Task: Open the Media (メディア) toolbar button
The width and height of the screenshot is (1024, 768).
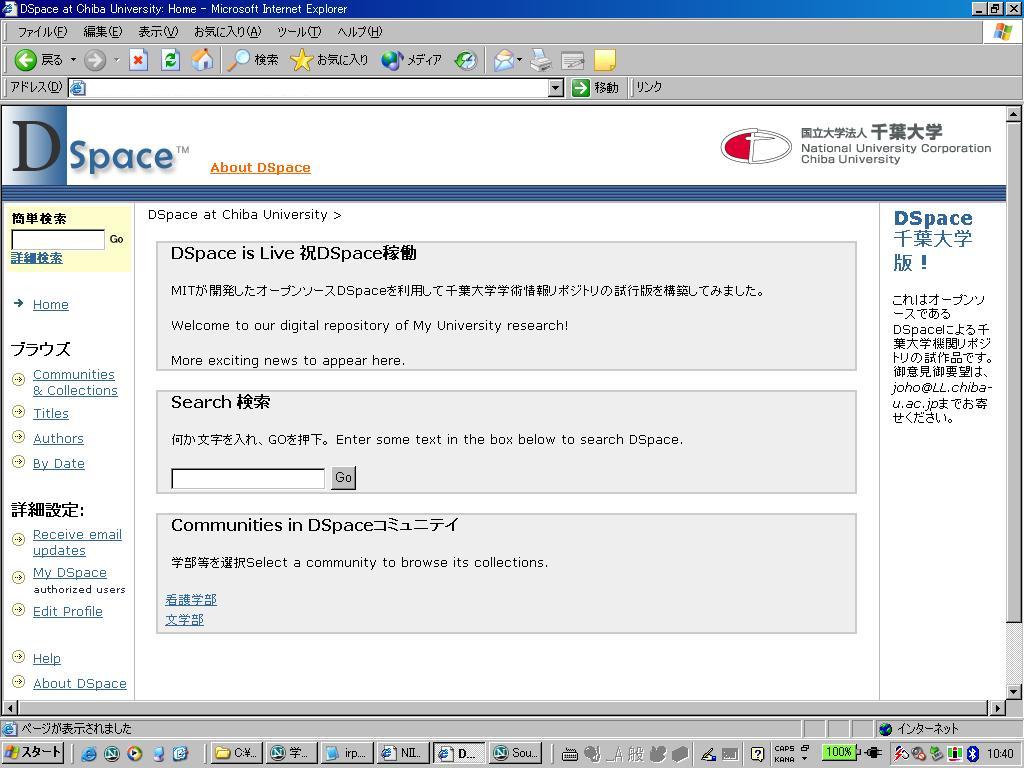Action: pyautogui.click(x=411, y=60)
